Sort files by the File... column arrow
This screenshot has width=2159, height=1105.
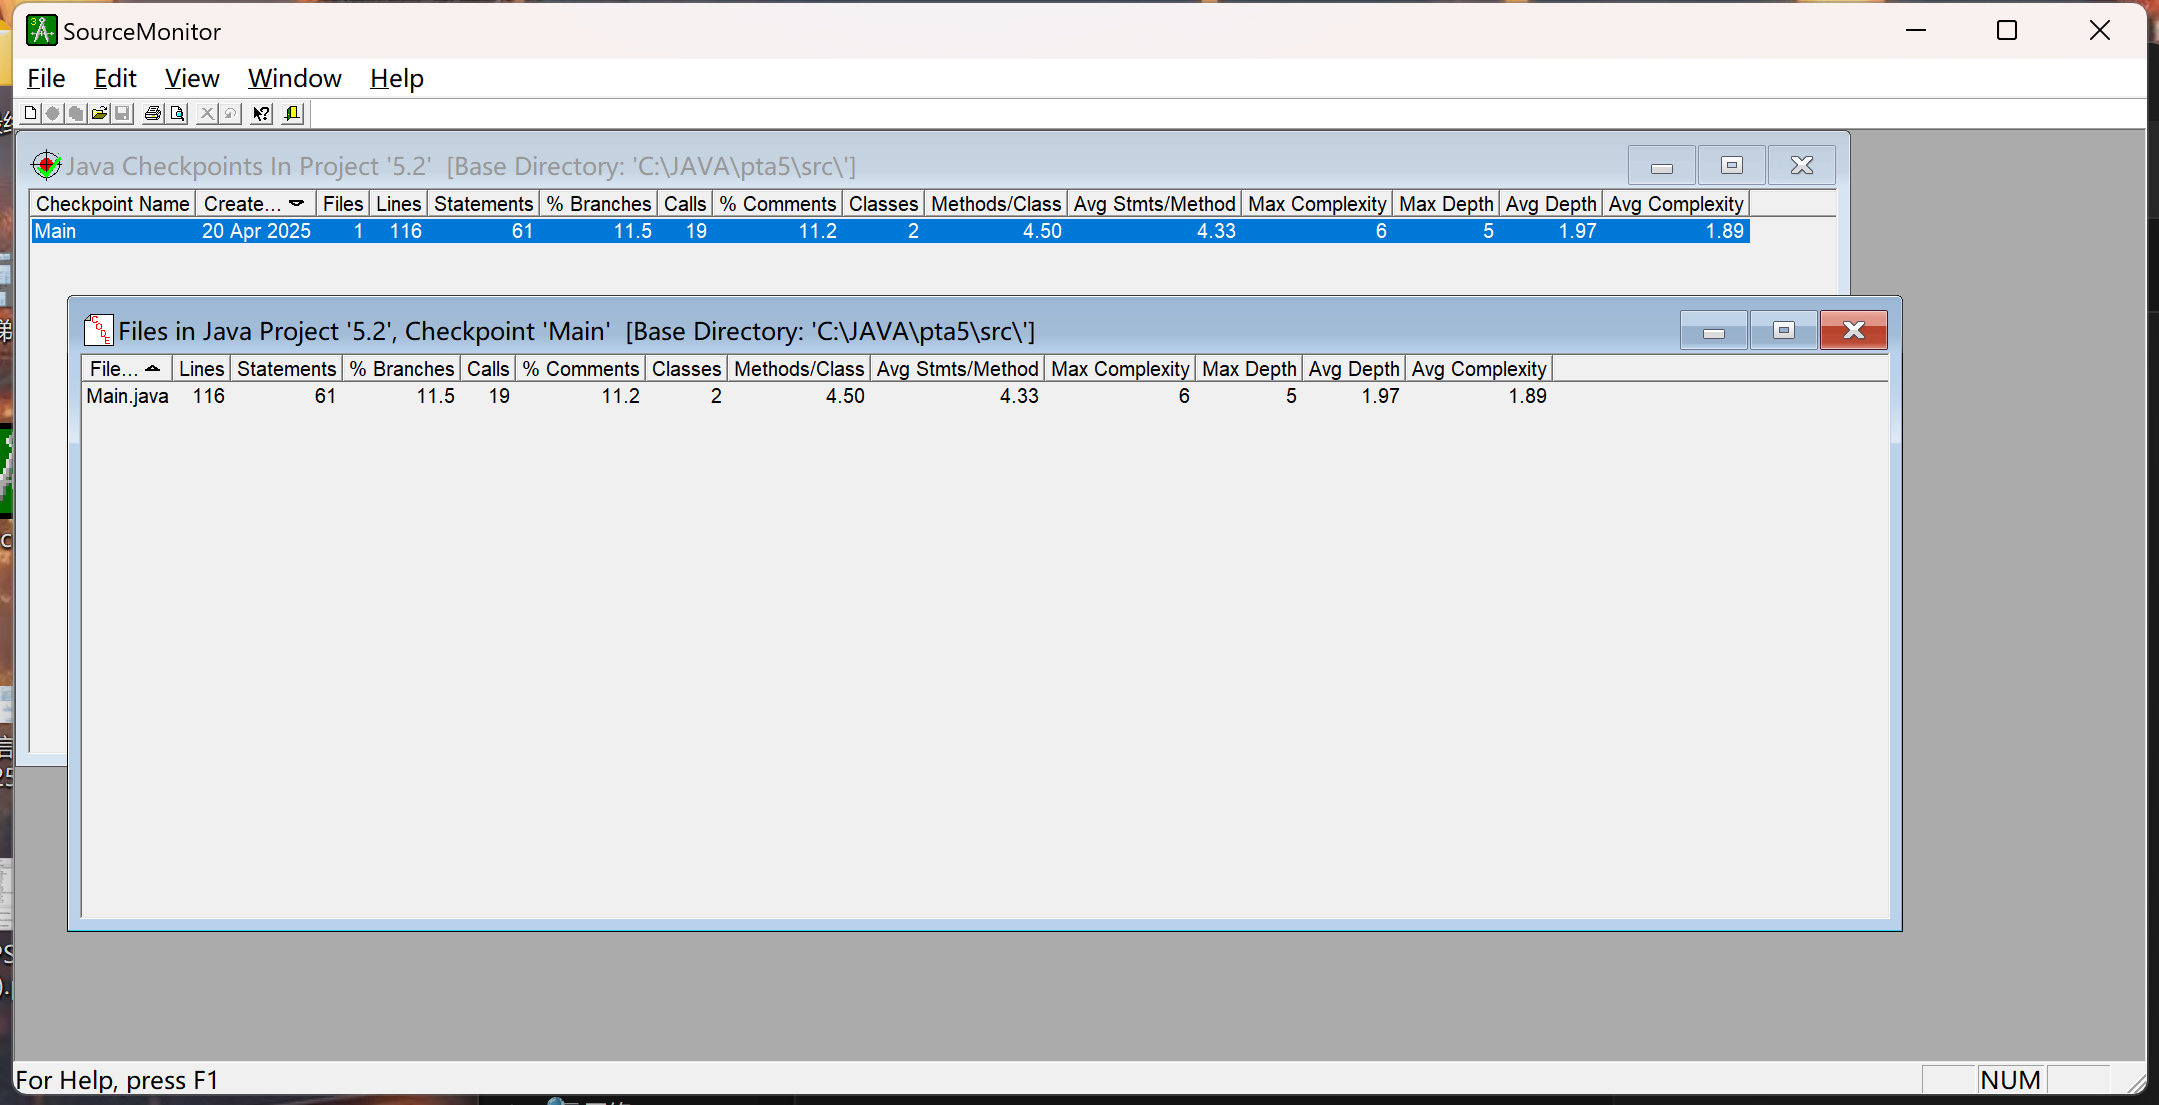pos(152,368)
